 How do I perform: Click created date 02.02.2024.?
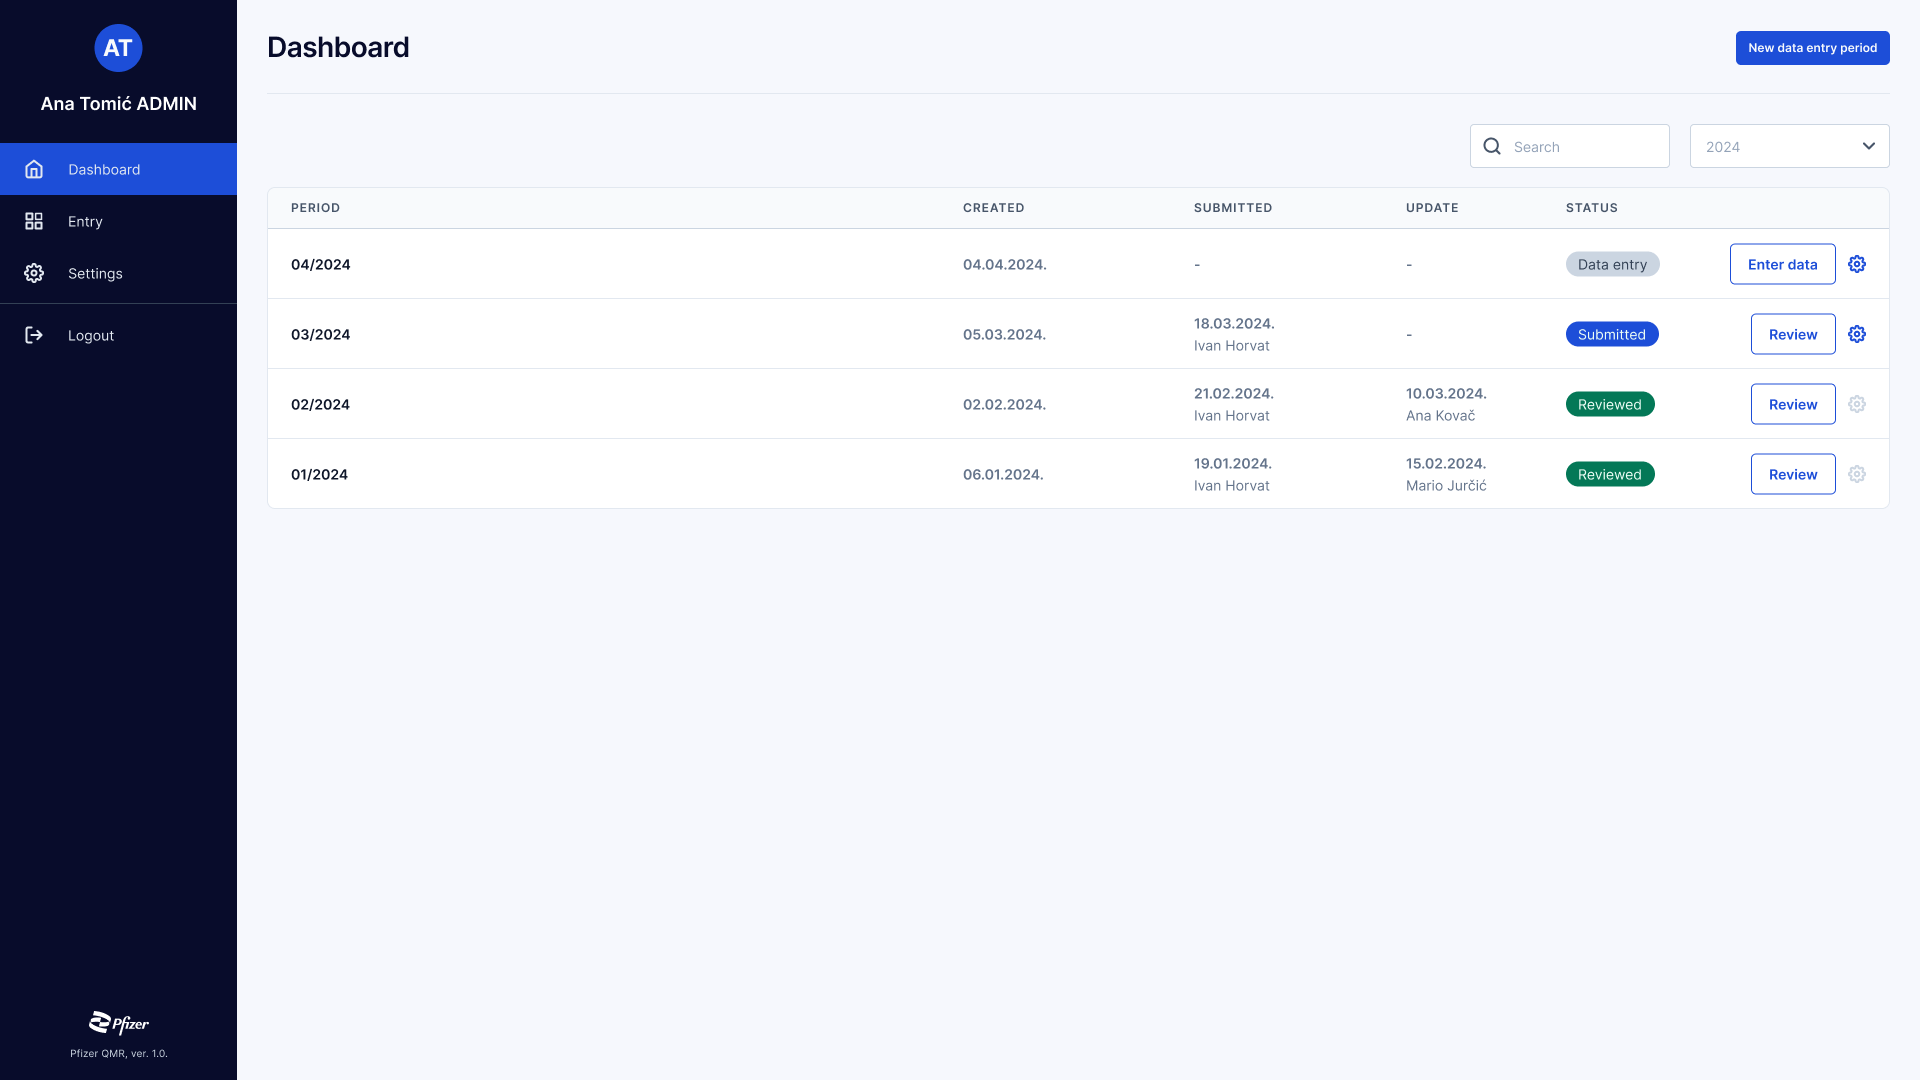(1004, 404)
